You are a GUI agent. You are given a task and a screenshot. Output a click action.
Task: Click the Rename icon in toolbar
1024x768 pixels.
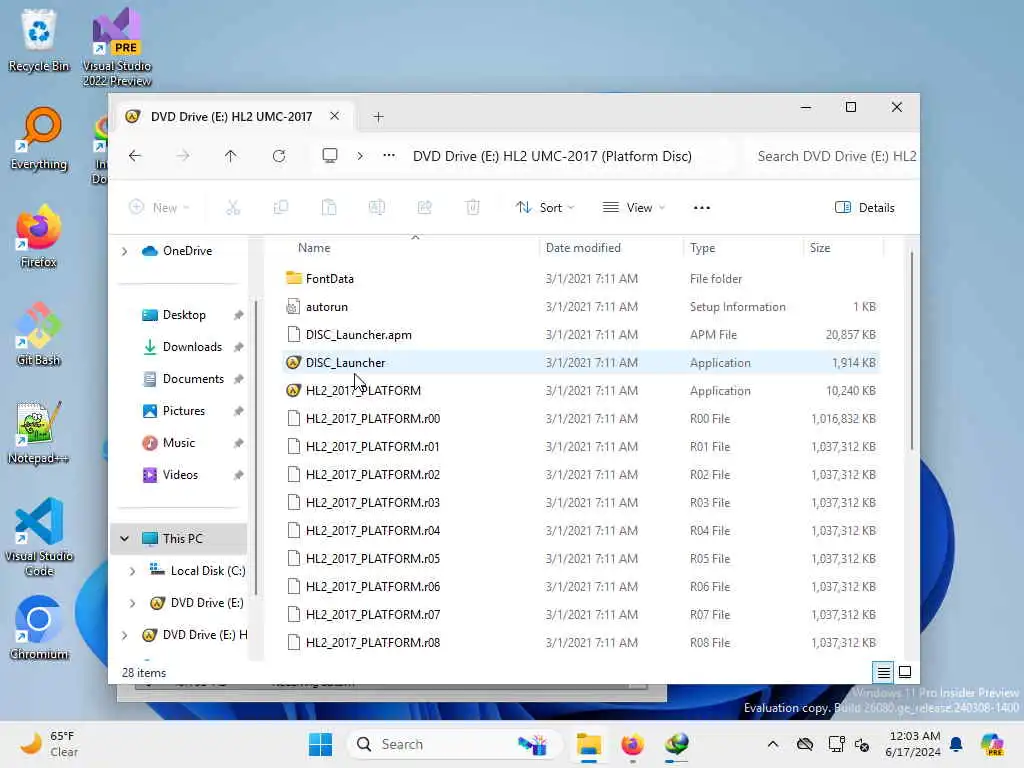(377, 208)
